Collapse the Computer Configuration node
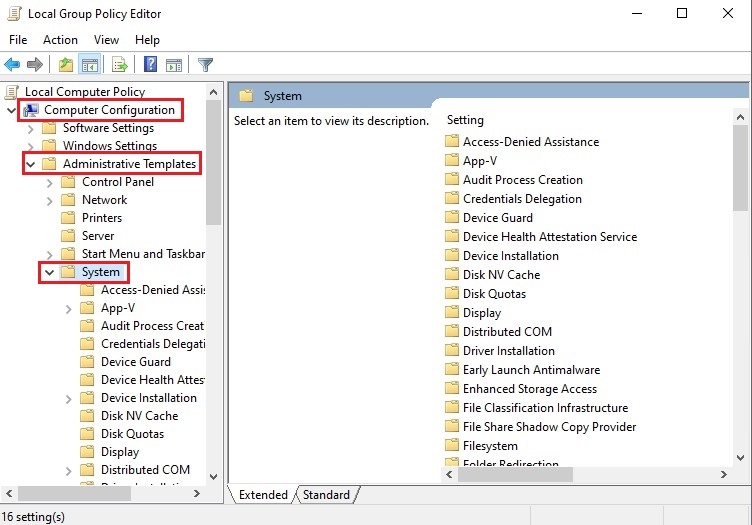The width and height of the screenshot is (752, 525). pos(12,111)
